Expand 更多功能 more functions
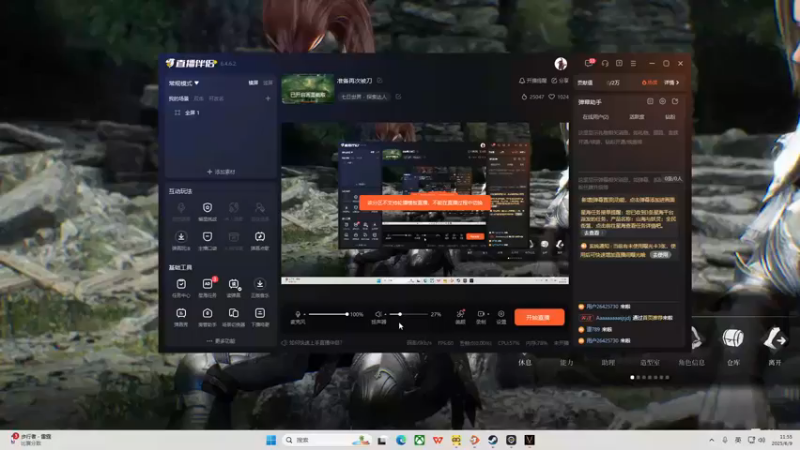800x450 pixels. [x=221, y=341]
